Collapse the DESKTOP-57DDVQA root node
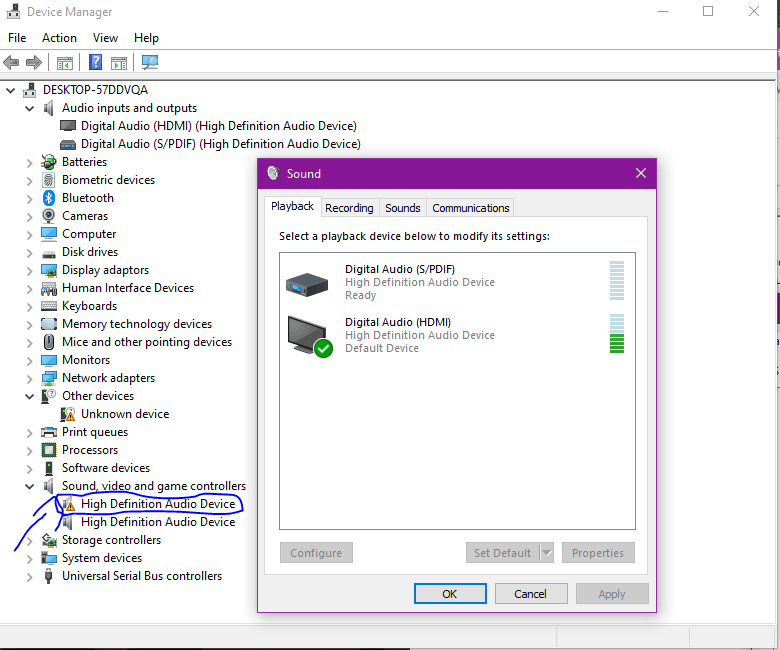 [x=10, y=90]
